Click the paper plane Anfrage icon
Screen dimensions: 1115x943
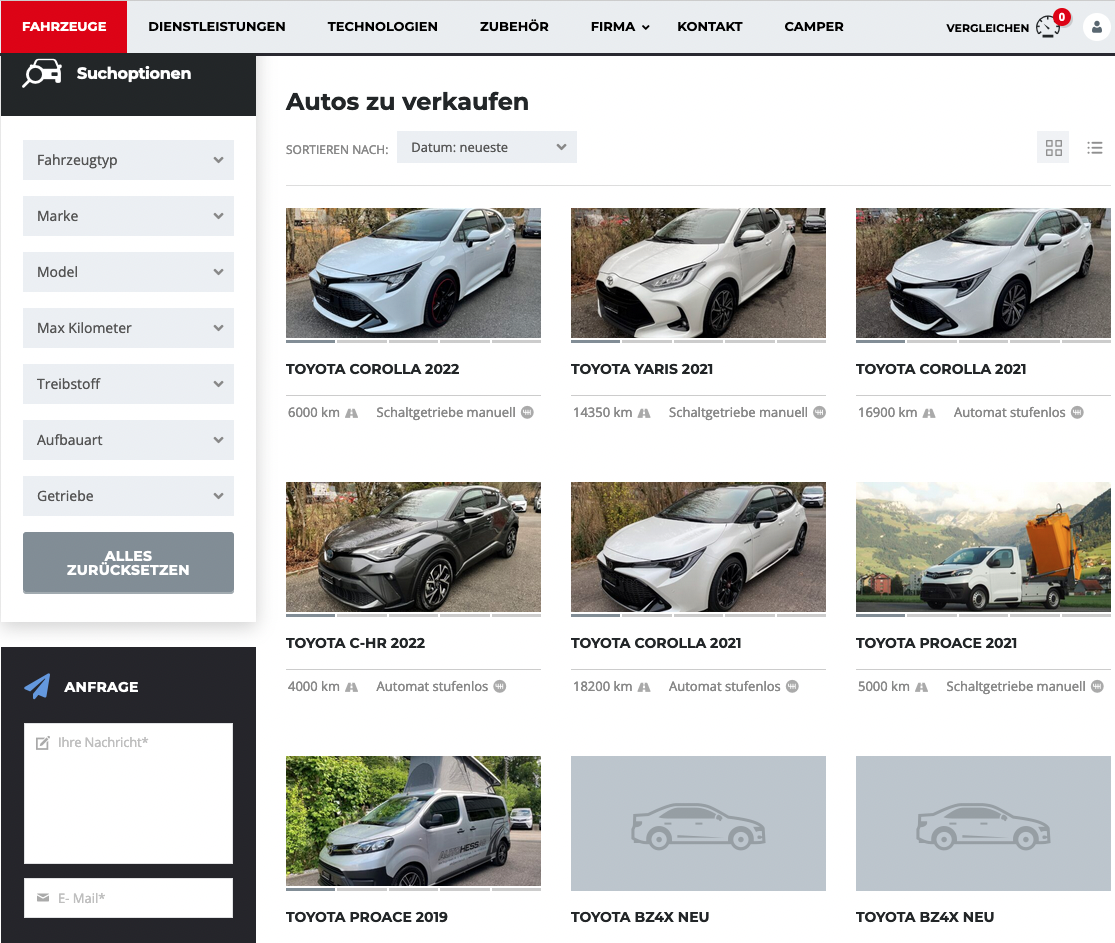(x=38, y=686)
